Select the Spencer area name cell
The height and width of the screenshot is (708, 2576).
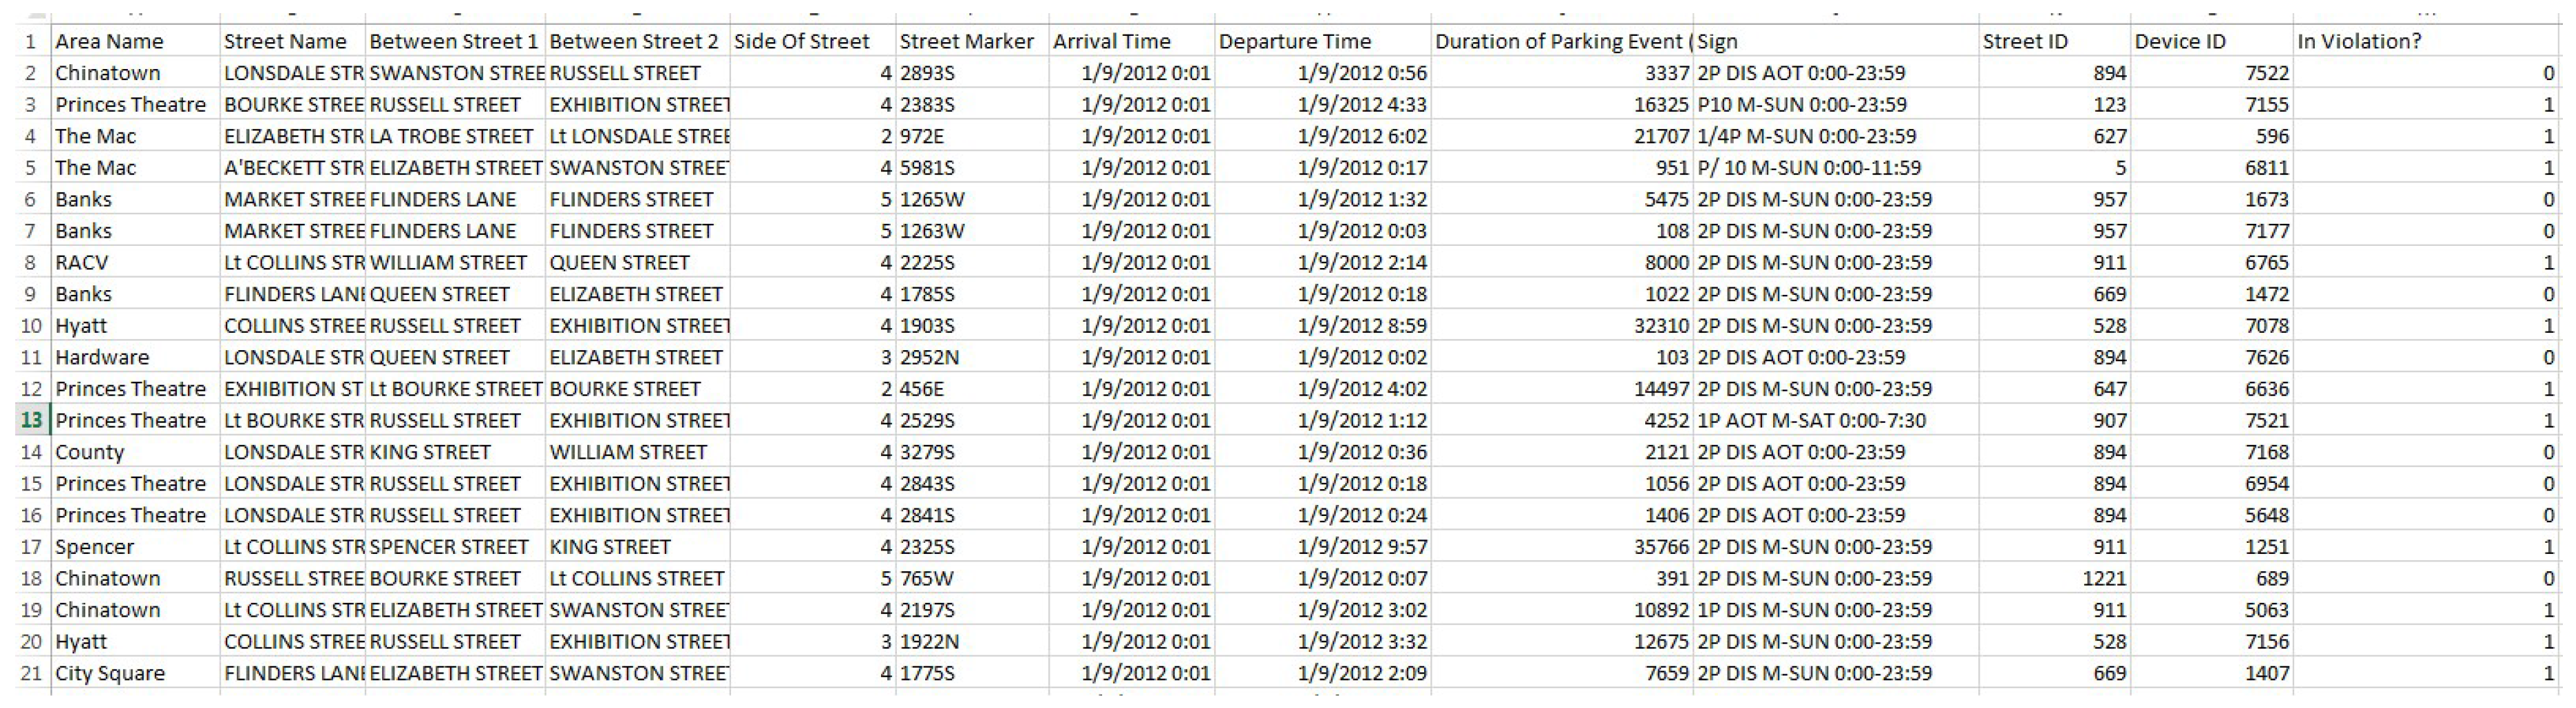point(134,547)
